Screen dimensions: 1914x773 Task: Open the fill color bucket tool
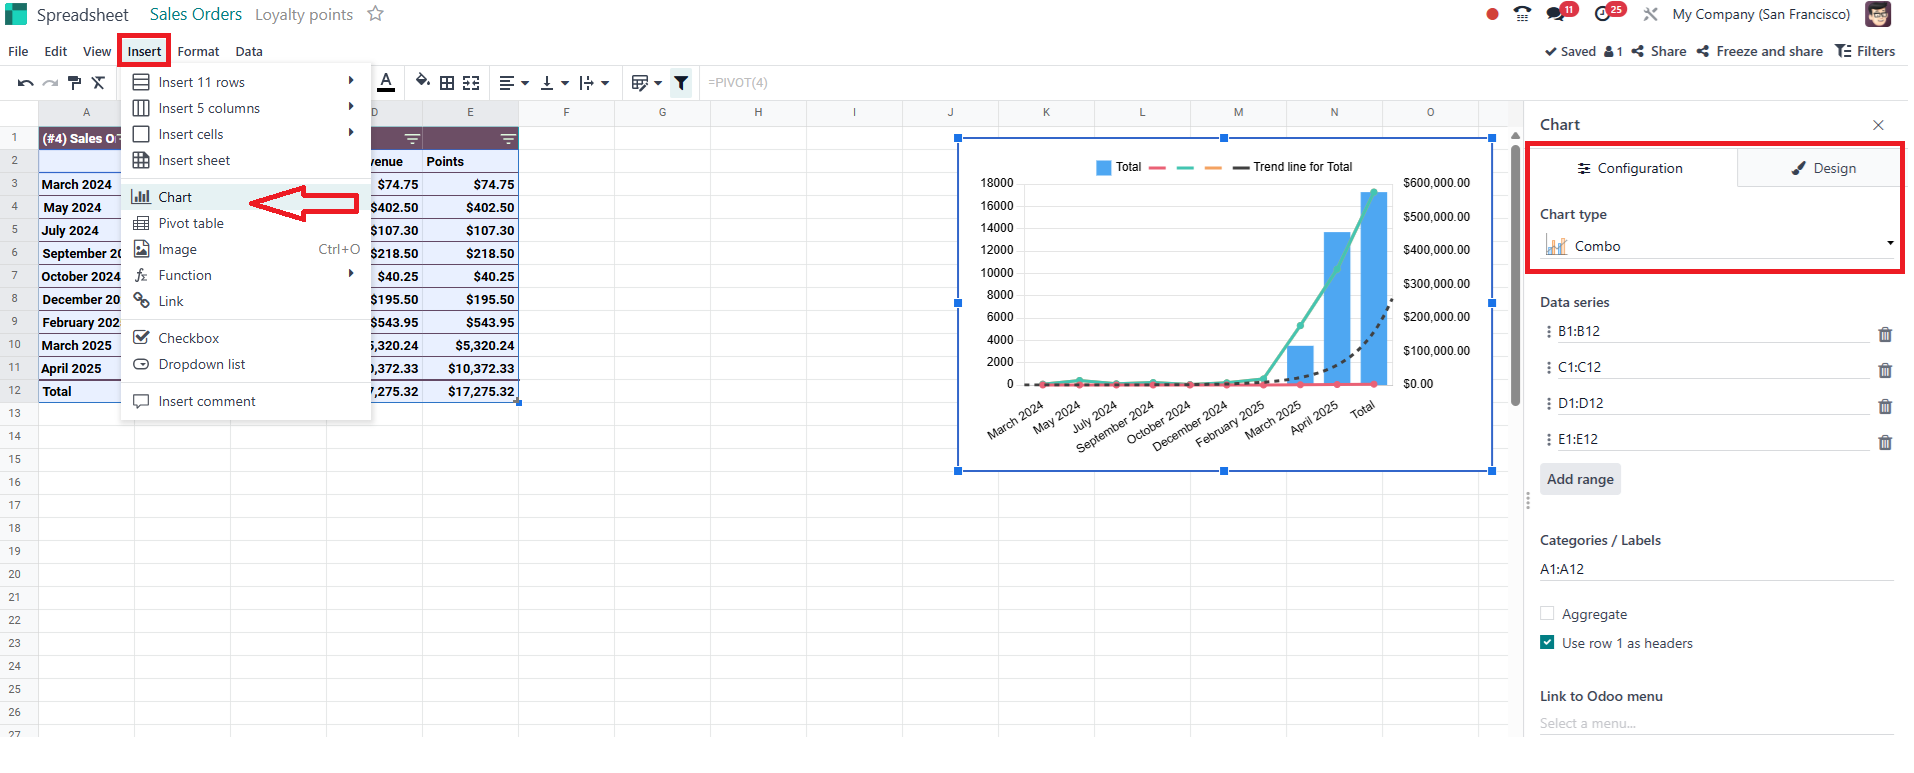[x=423, y=82]
